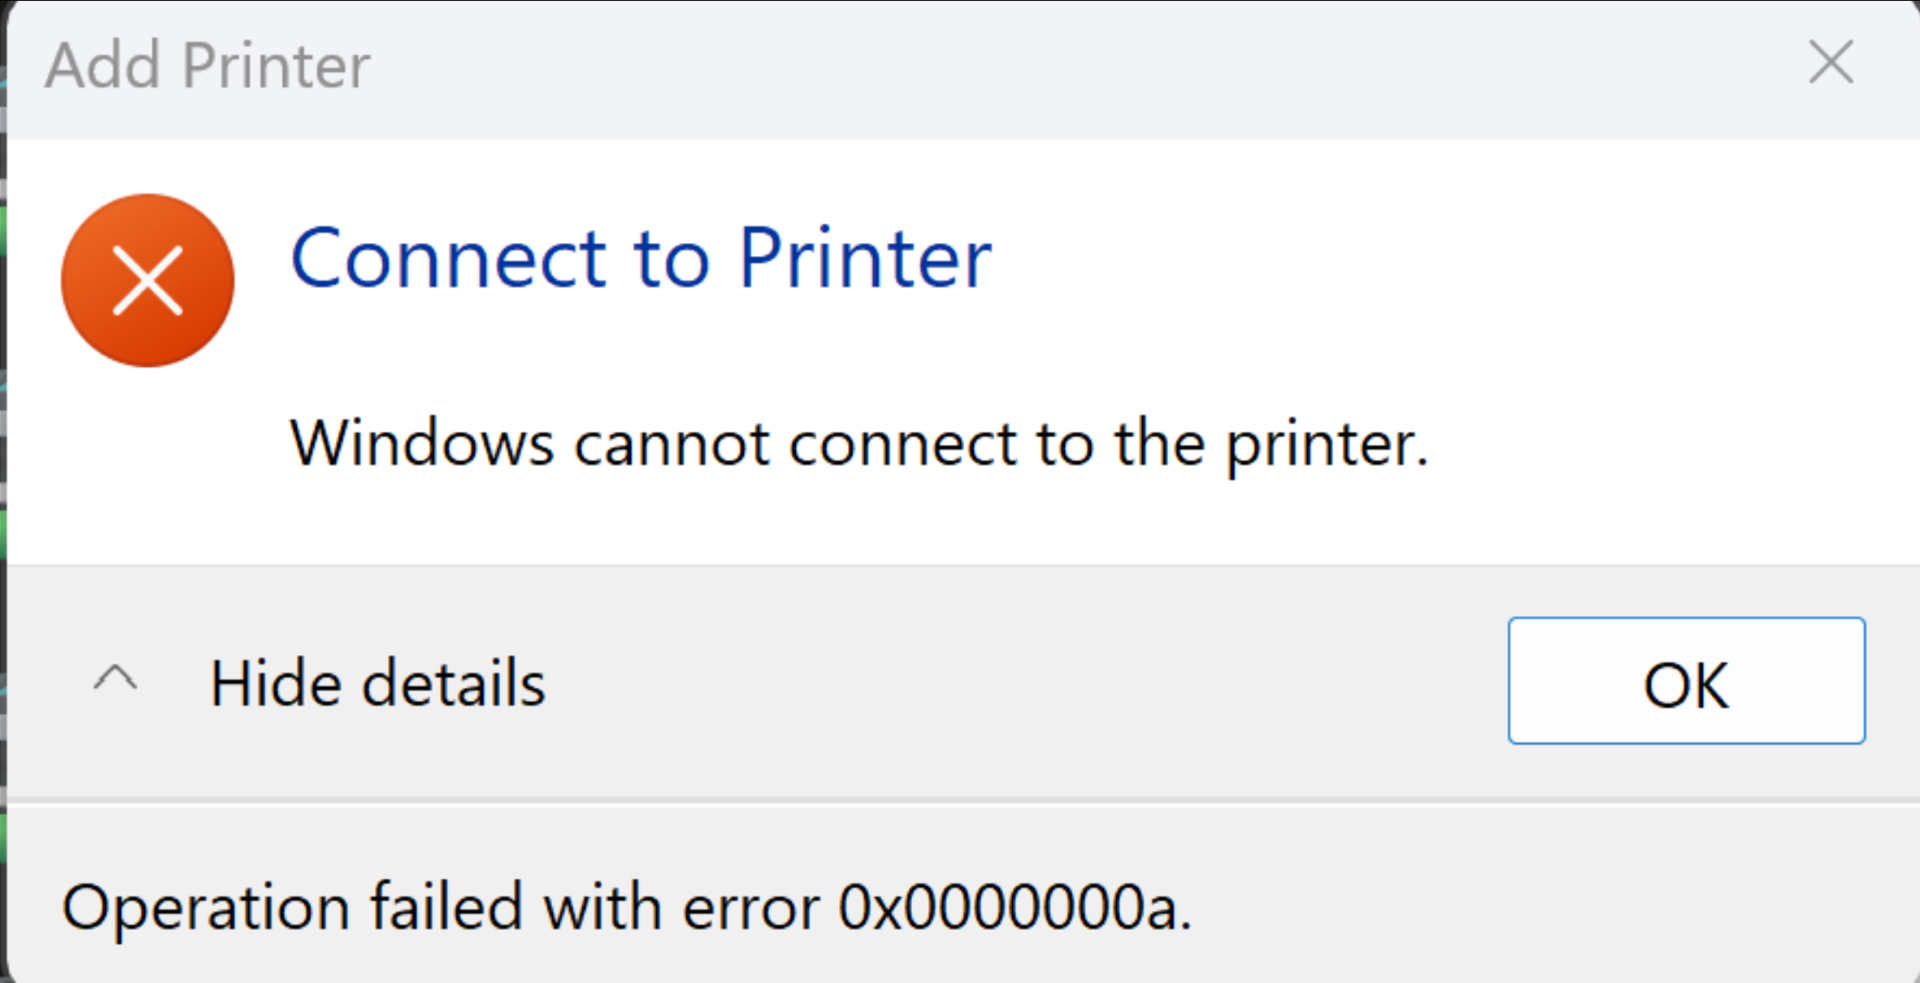Select the Windows cannot connect message text
The width and height of the screenshot is (1920, 983).
tap(858, 443)
